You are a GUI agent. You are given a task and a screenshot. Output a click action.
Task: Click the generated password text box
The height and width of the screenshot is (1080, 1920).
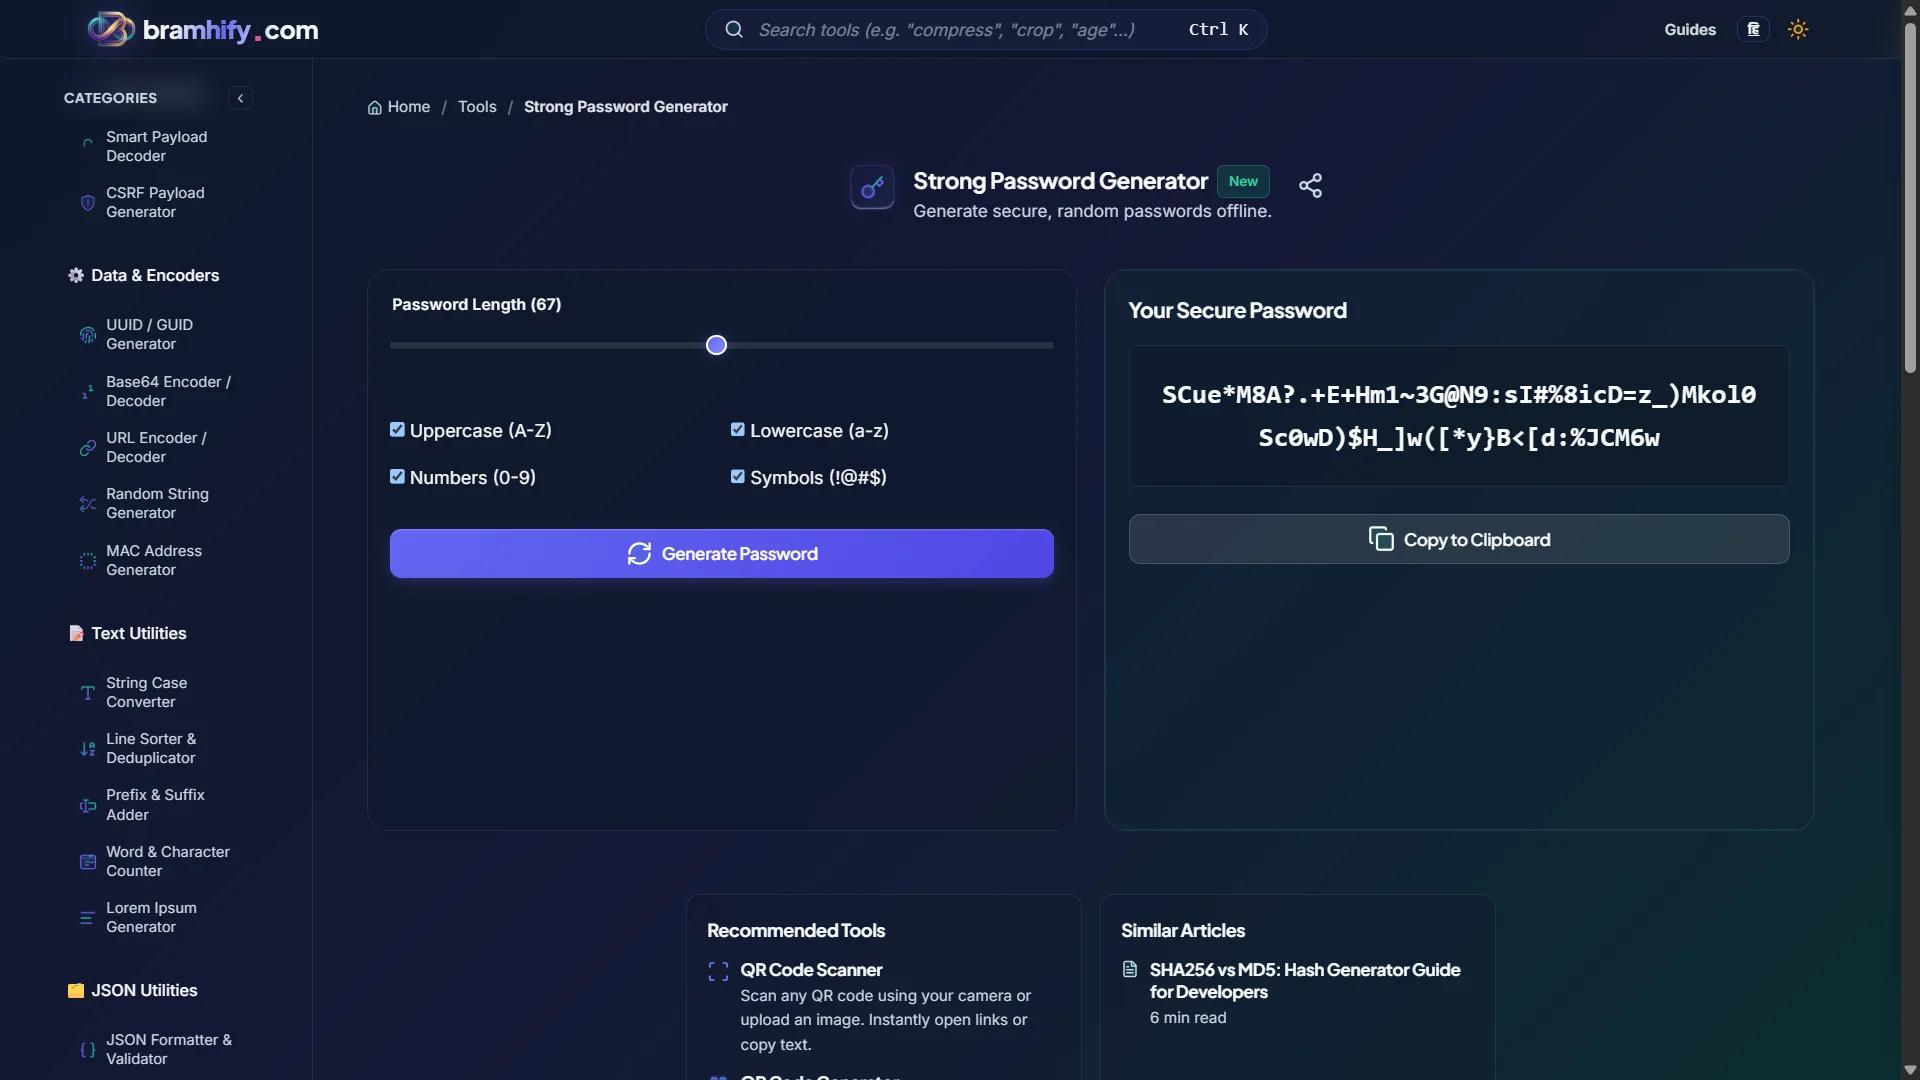tap(1459, 416)
